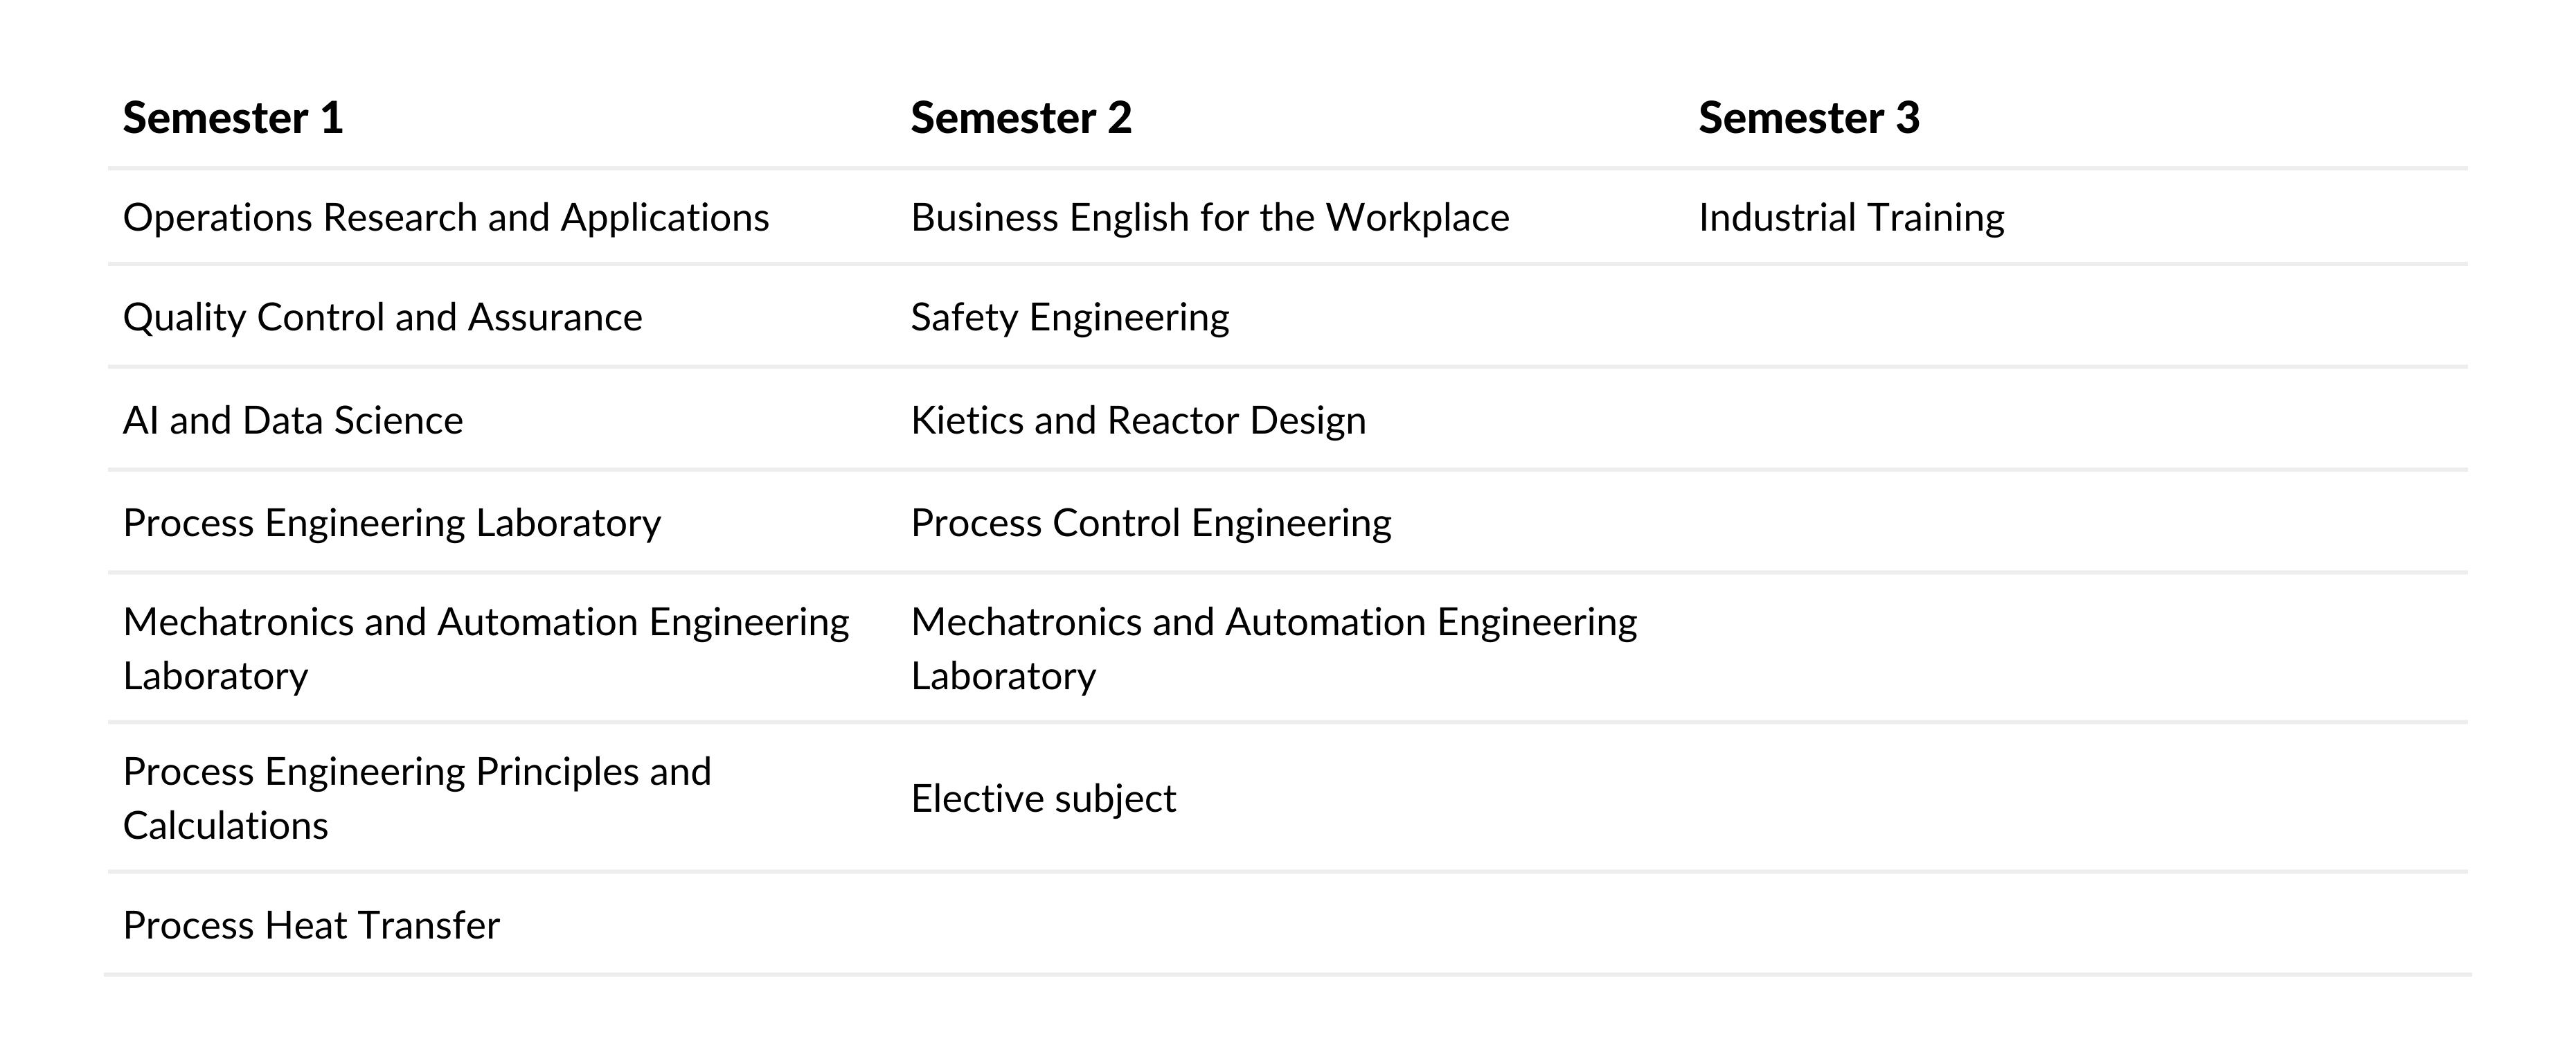Select Kietics and Reactor Design entry
2576x1039 pixels.
click(x=1138, y=420)
